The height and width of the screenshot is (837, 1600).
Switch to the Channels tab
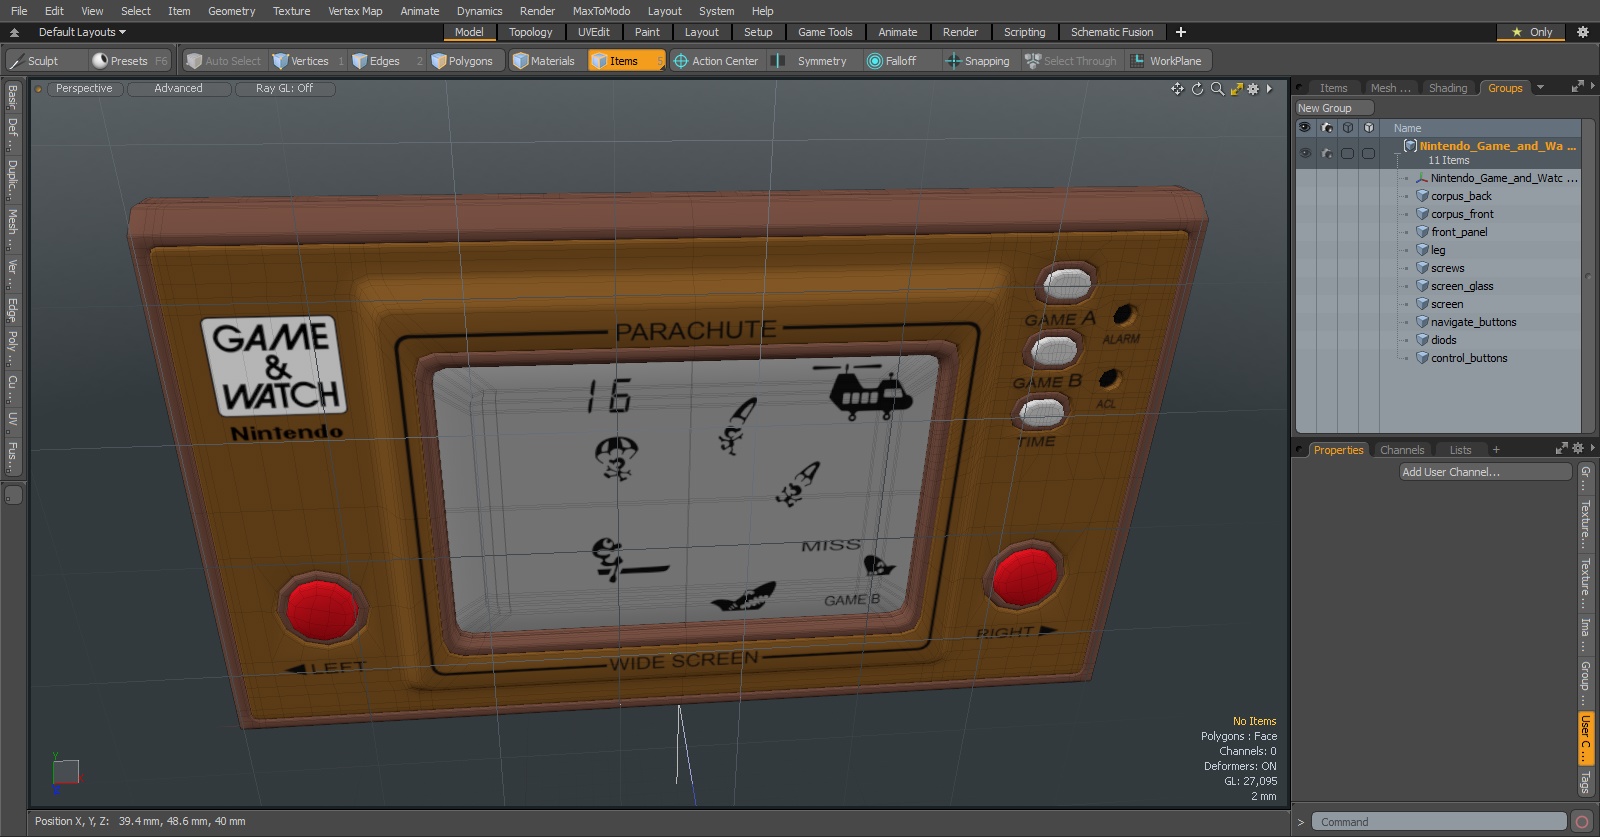click(1401, 450)
